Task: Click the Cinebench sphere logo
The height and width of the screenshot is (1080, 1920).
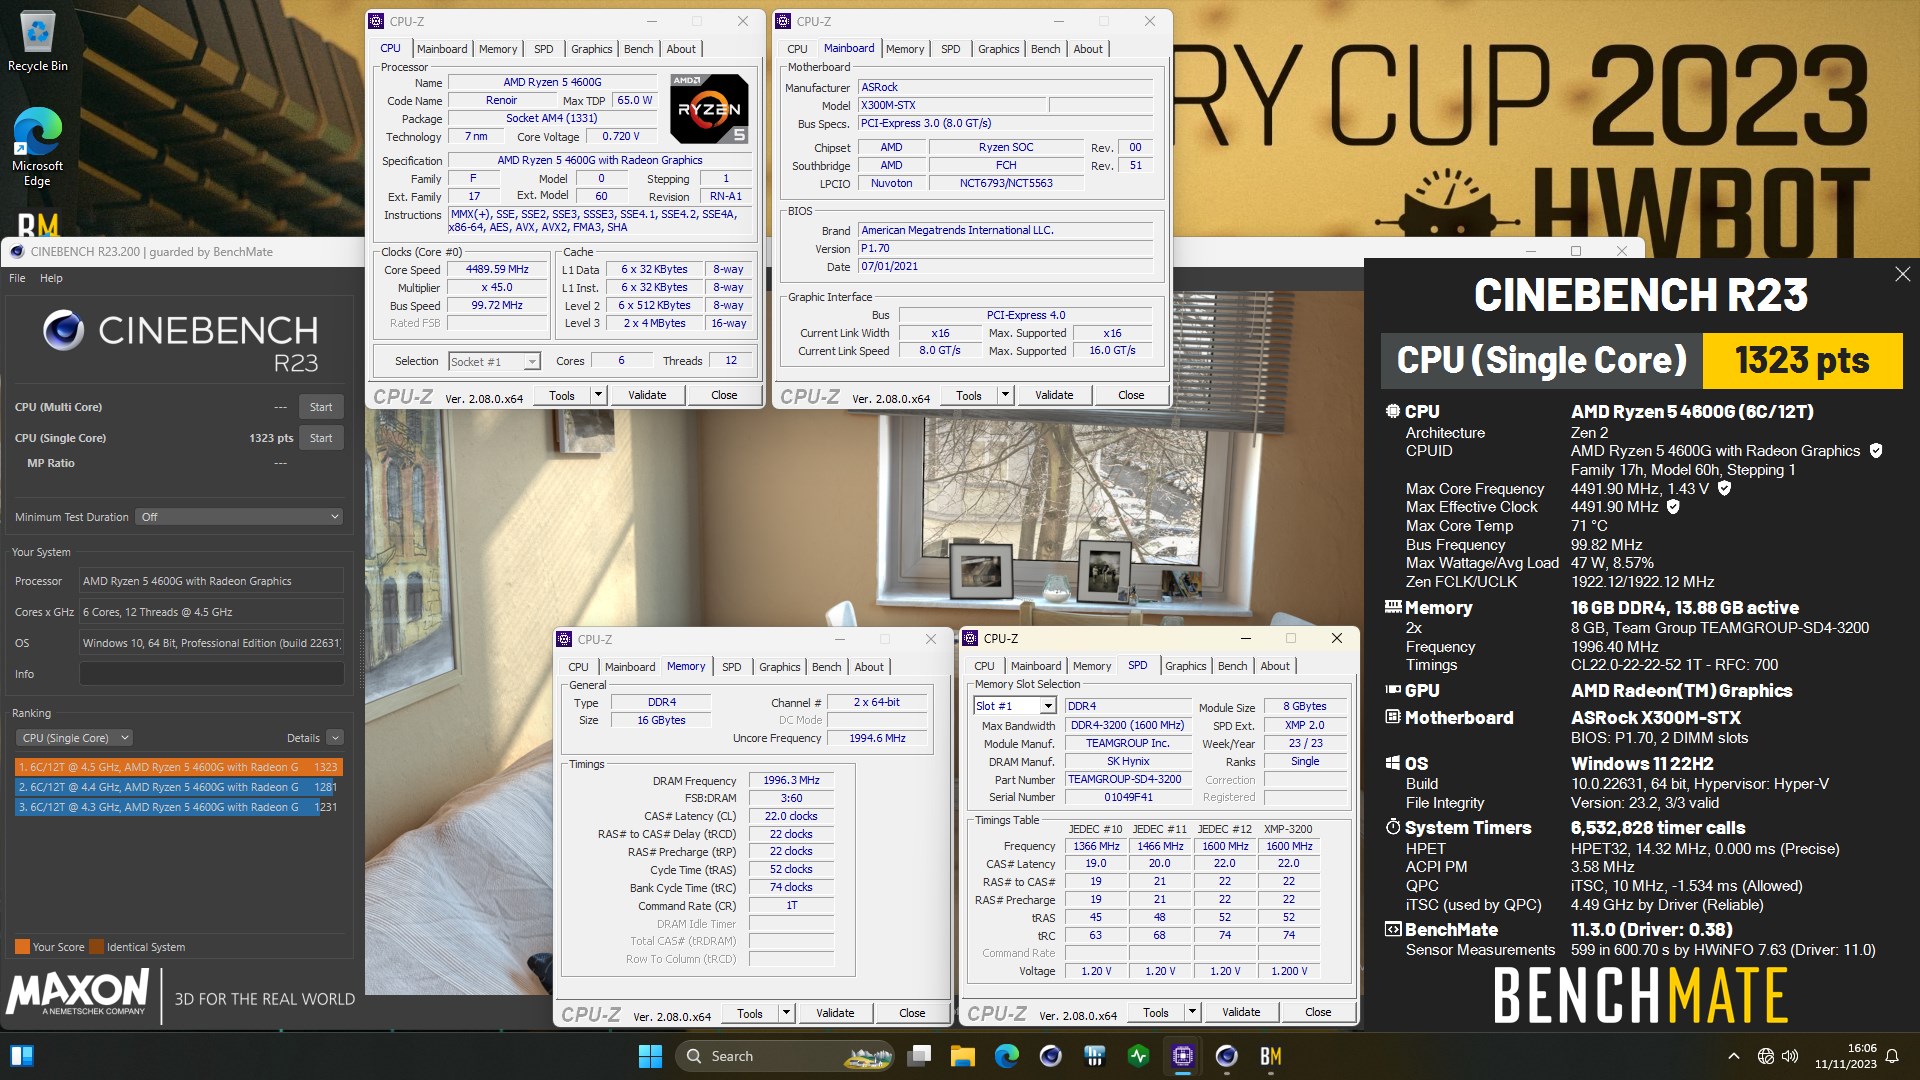Action: (63, 330)
